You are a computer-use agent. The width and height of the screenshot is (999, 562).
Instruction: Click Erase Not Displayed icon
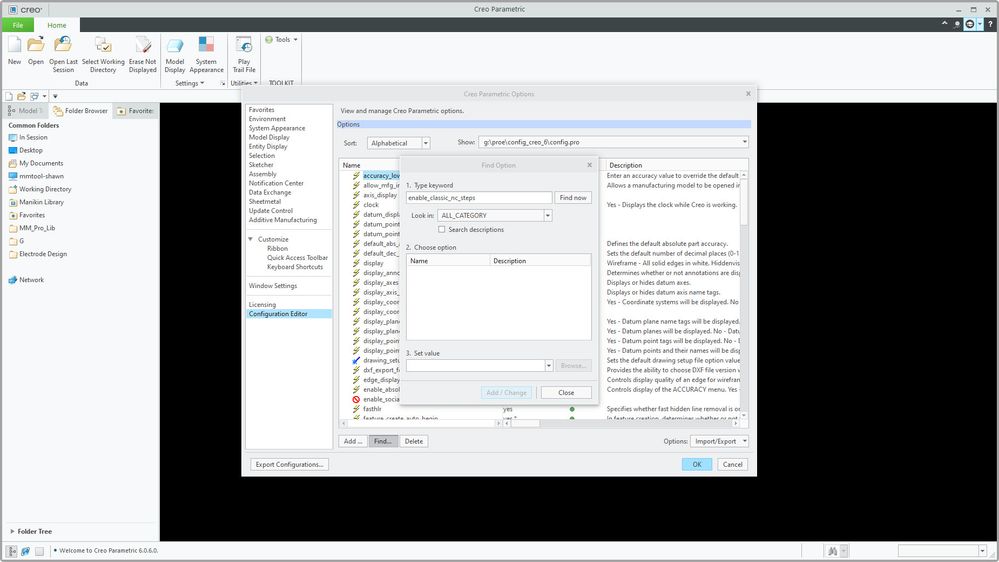click(143, 46)
